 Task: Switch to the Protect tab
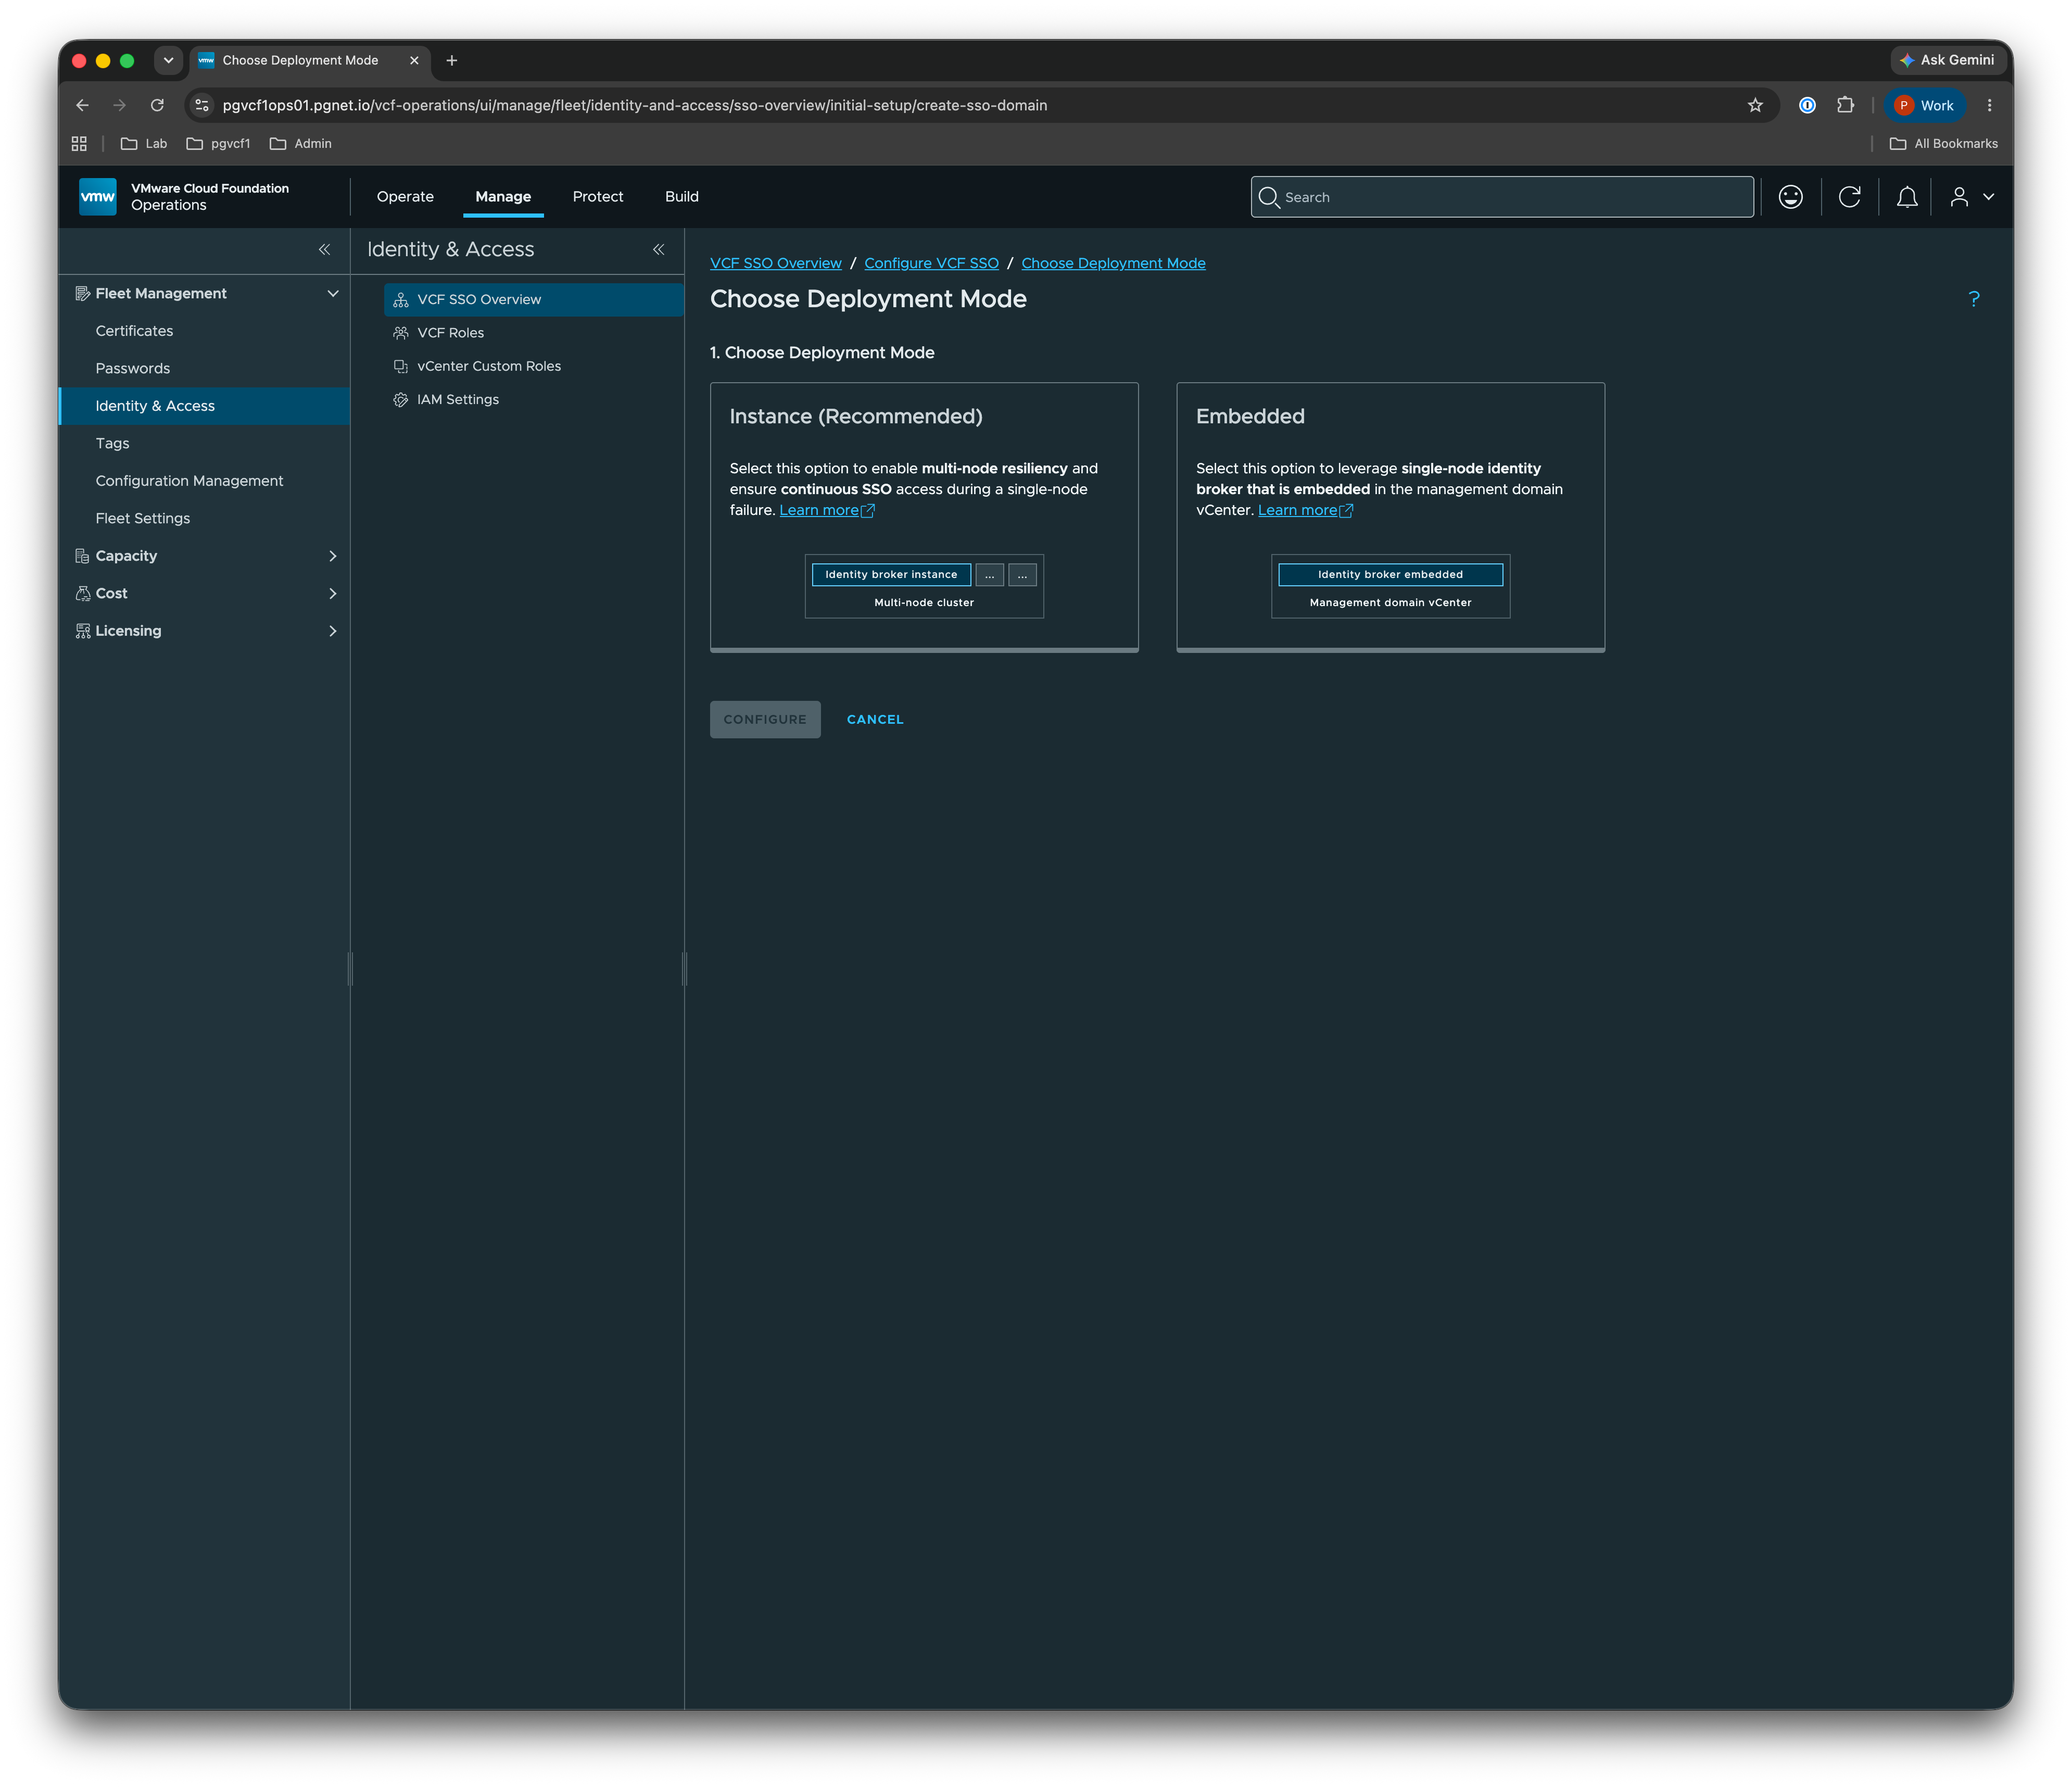(x=598, y=197)
